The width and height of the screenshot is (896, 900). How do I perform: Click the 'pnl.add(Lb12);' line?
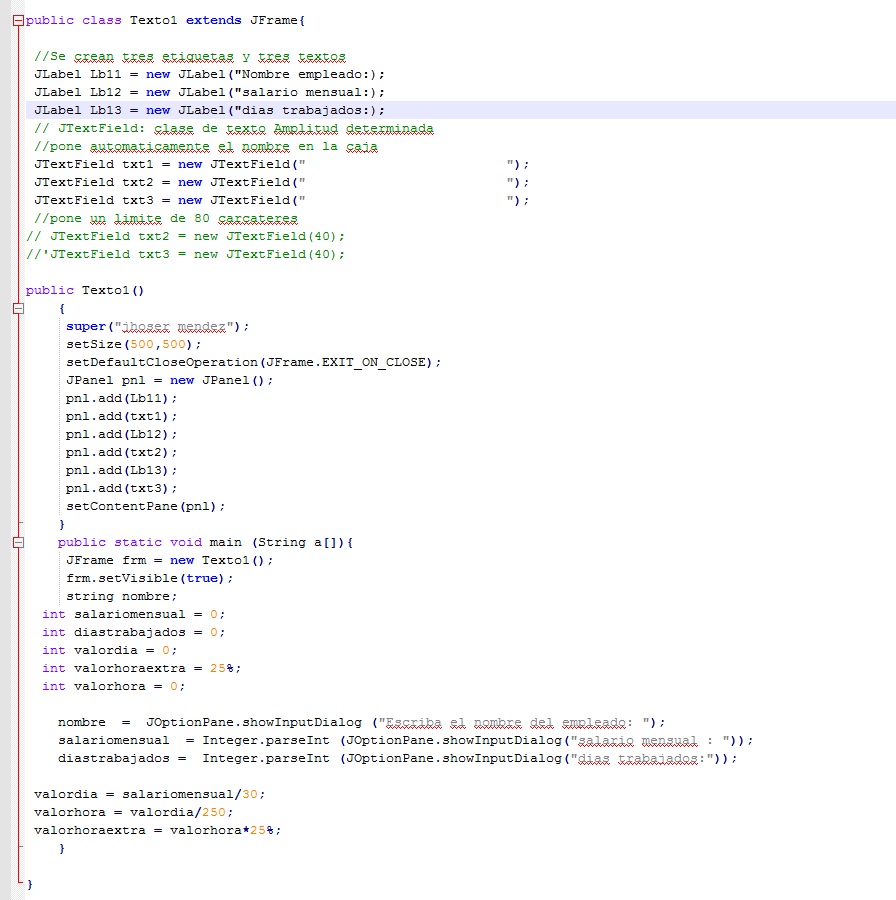[122, 435]
